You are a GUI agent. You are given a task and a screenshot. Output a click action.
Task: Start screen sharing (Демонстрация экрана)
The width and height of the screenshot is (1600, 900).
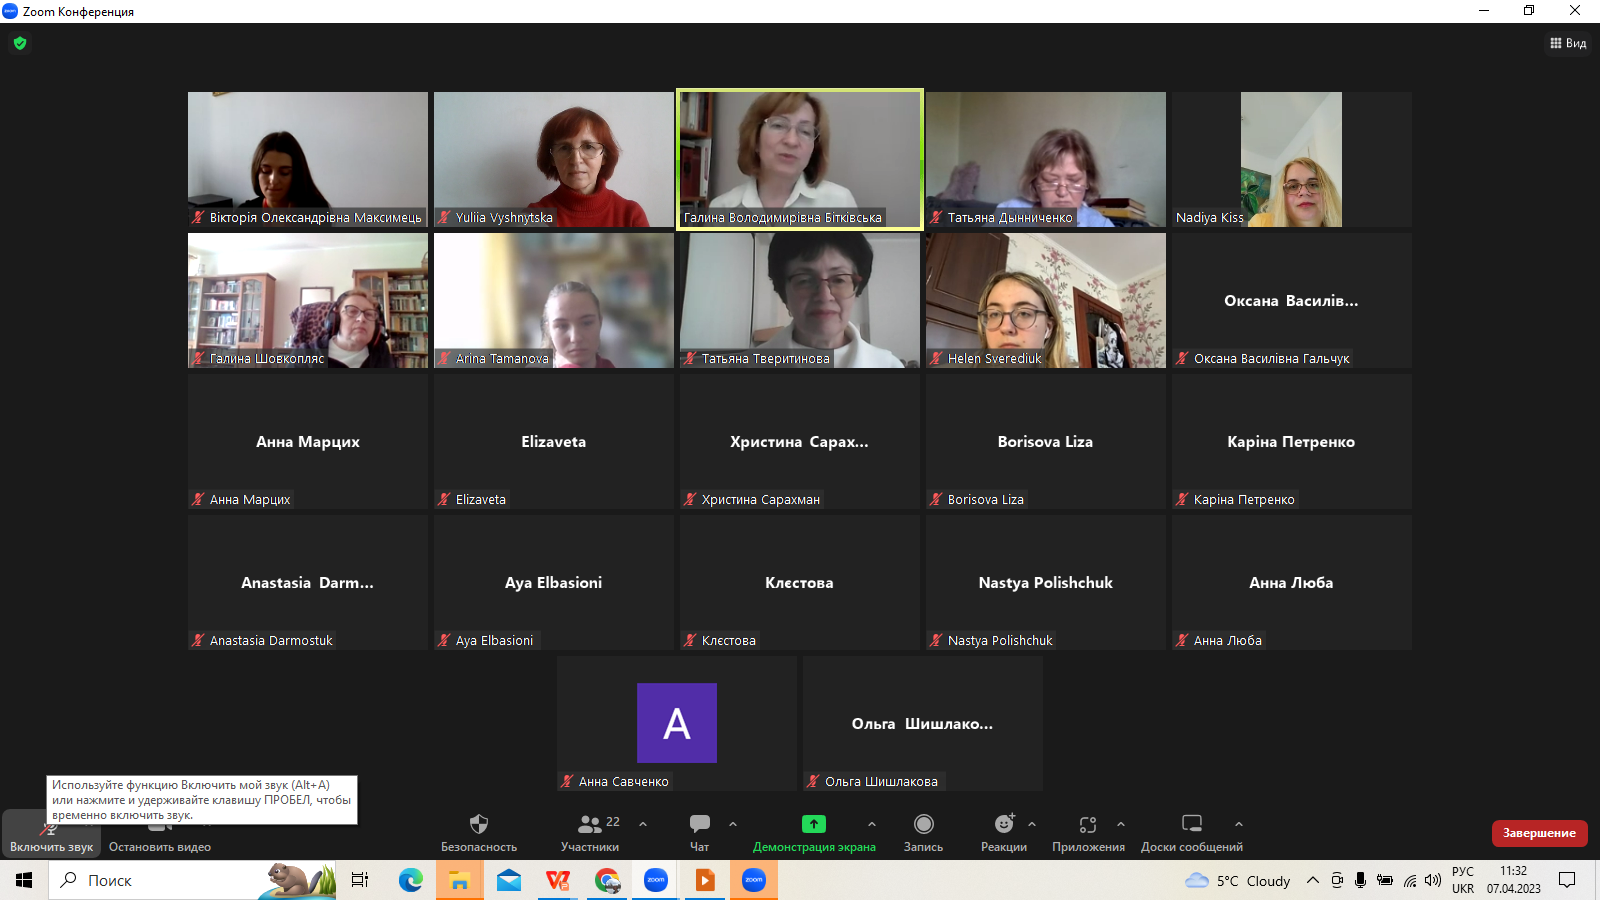pyautogui.click(x=813, y=825)
